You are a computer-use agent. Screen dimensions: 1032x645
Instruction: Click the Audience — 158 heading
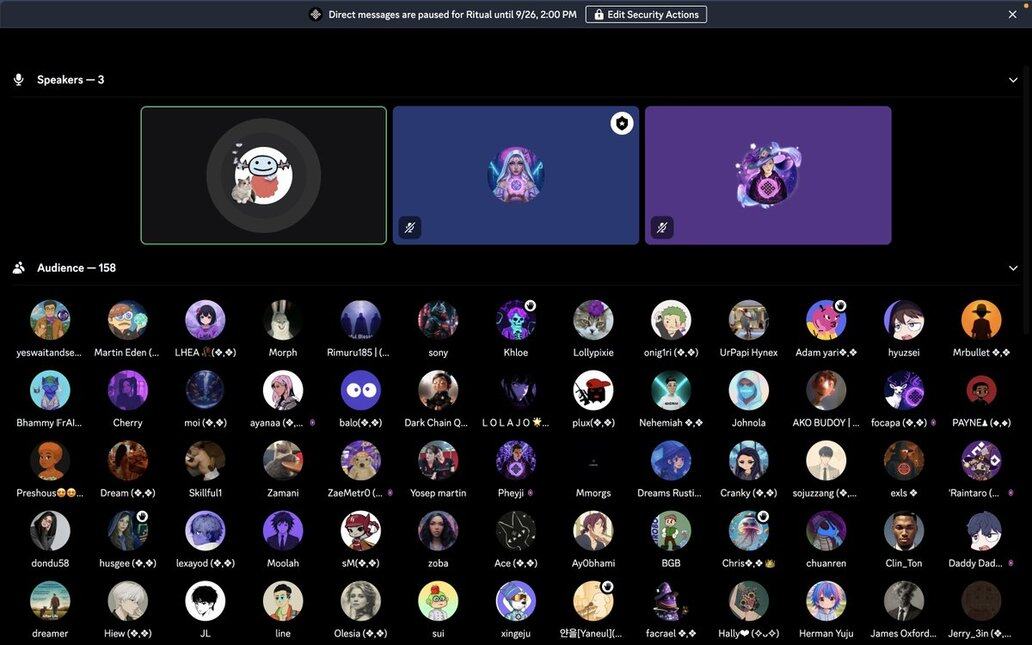pyautogui.click(x=76, y=268)
